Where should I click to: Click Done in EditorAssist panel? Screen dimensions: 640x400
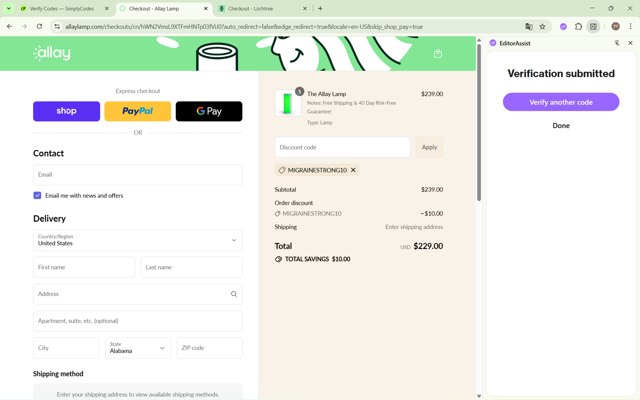561,126
